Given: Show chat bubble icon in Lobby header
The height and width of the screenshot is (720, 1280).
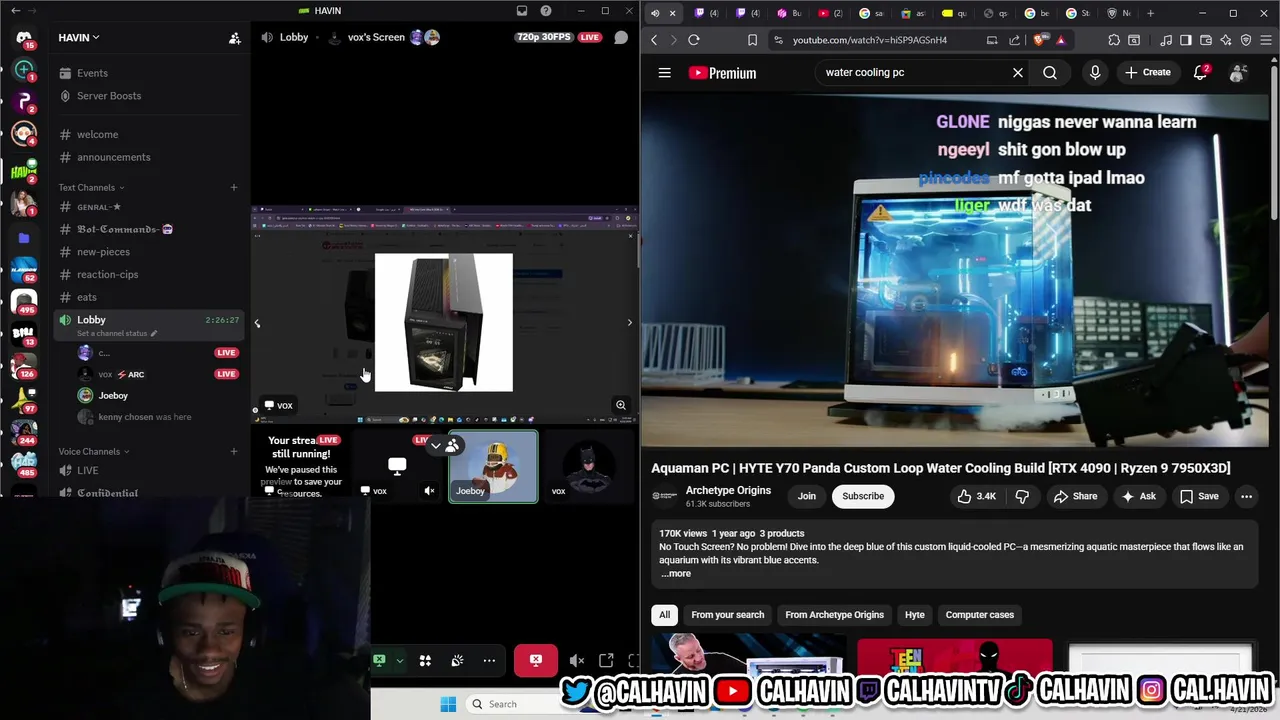Looking at the screenshot, I should (x=621, y=37).
